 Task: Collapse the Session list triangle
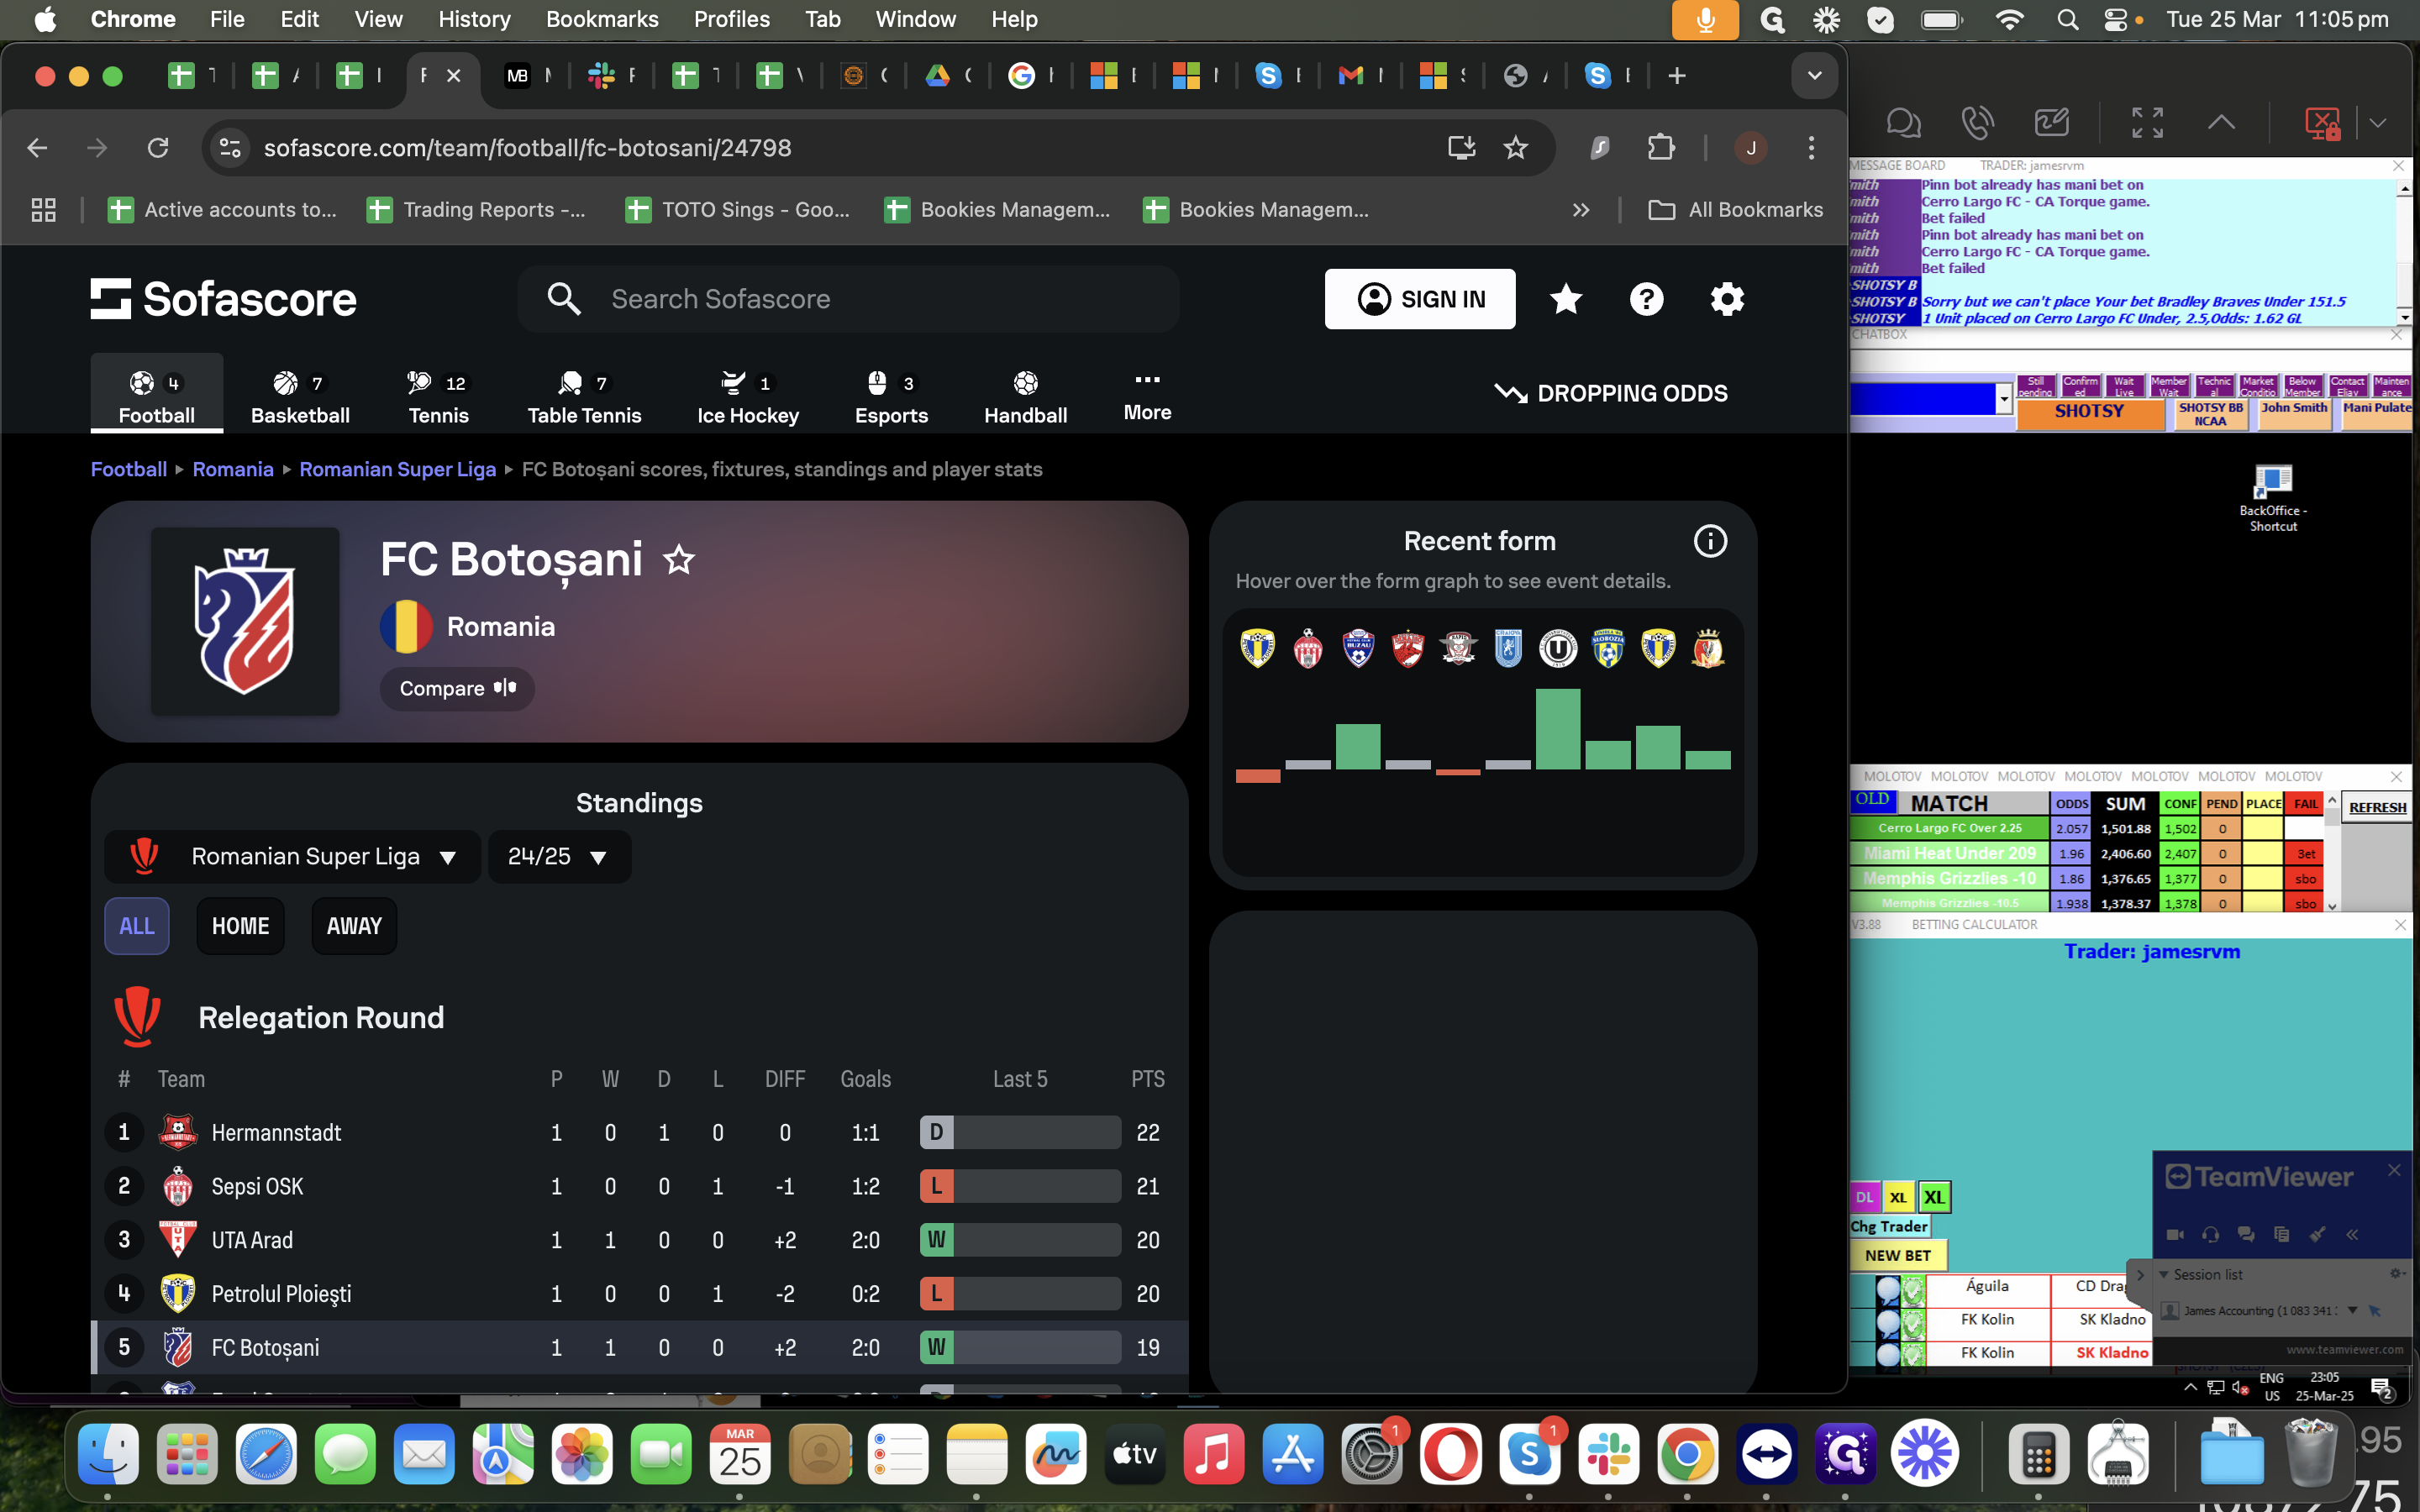2164,1274
